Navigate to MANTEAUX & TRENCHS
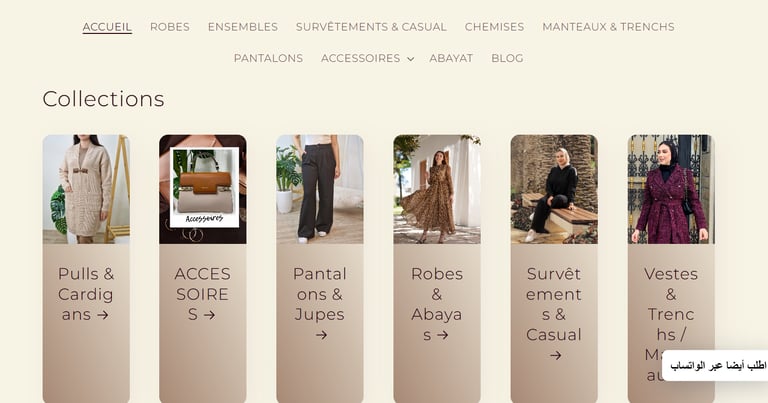Image resolution: width=768 pixels, height=403 pixels. point(608,27)
